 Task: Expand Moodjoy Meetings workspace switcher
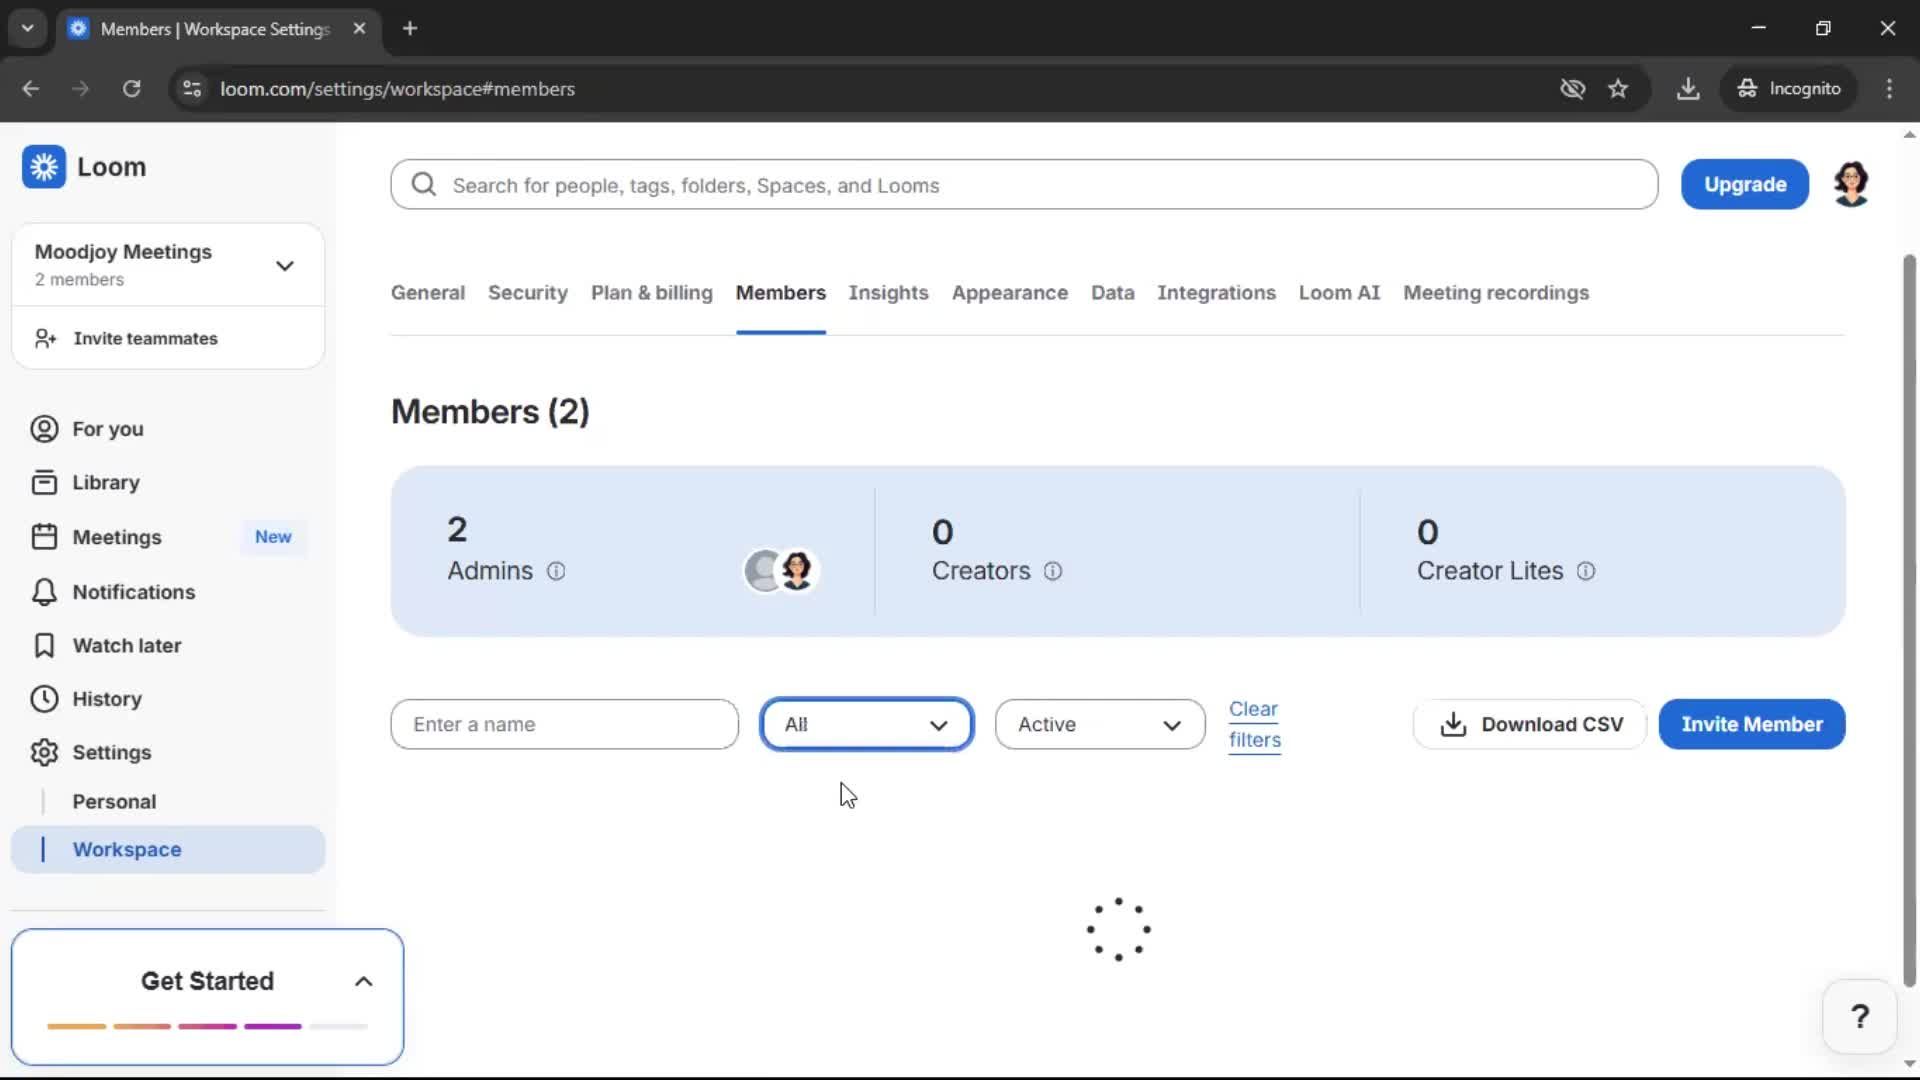[284, 266]
